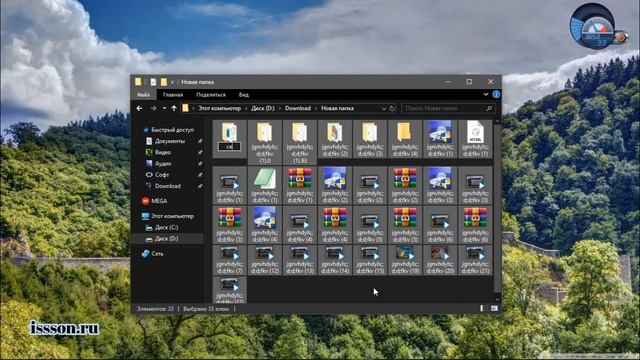Screen dimensions: 640x360
Task: Open the Главная ribbon tab
Action: click(173, 95)
